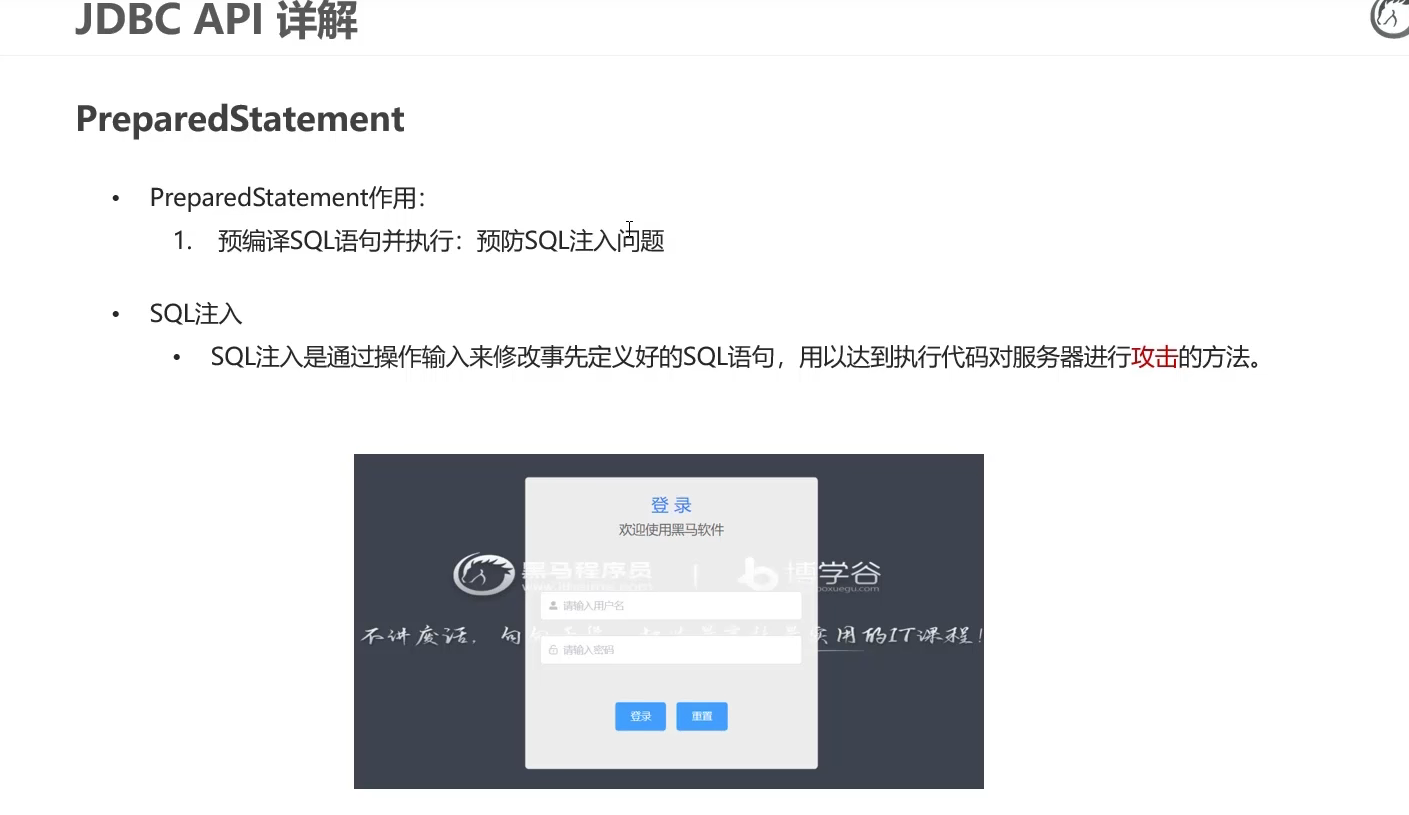Click the PreparedStatement heading

click(240, 119)
